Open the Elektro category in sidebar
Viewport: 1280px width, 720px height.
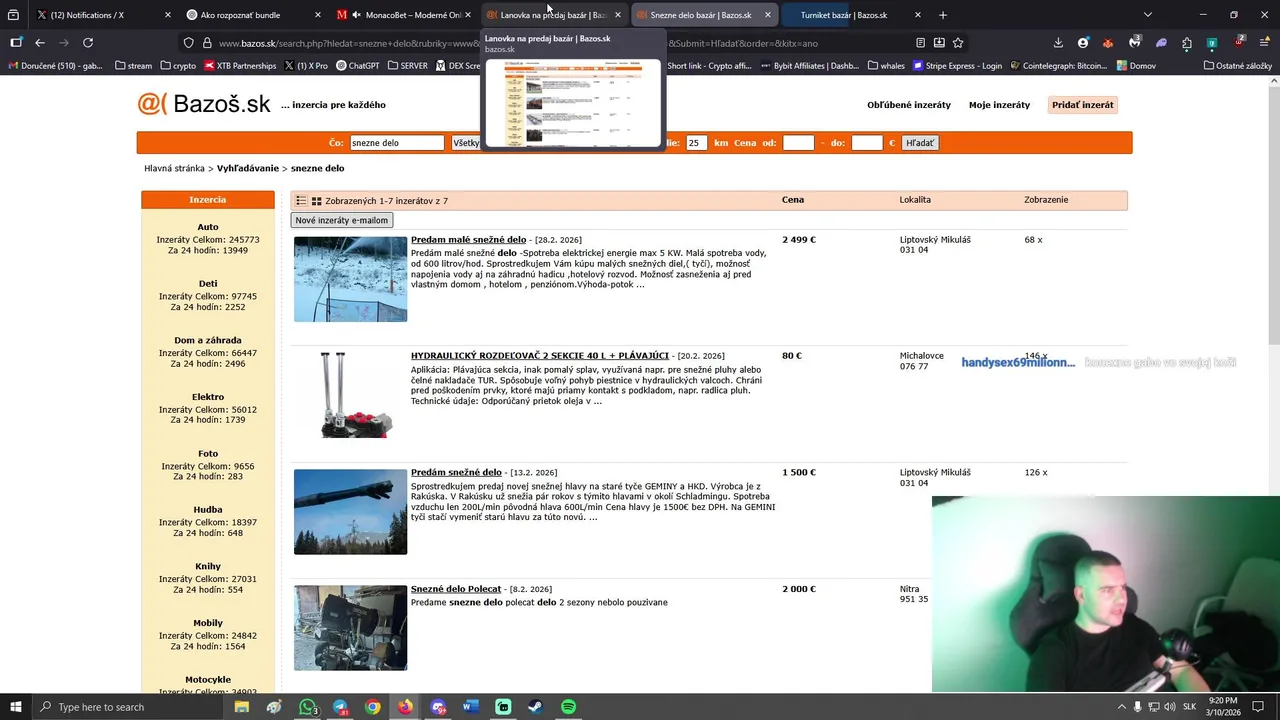(208, 397)
